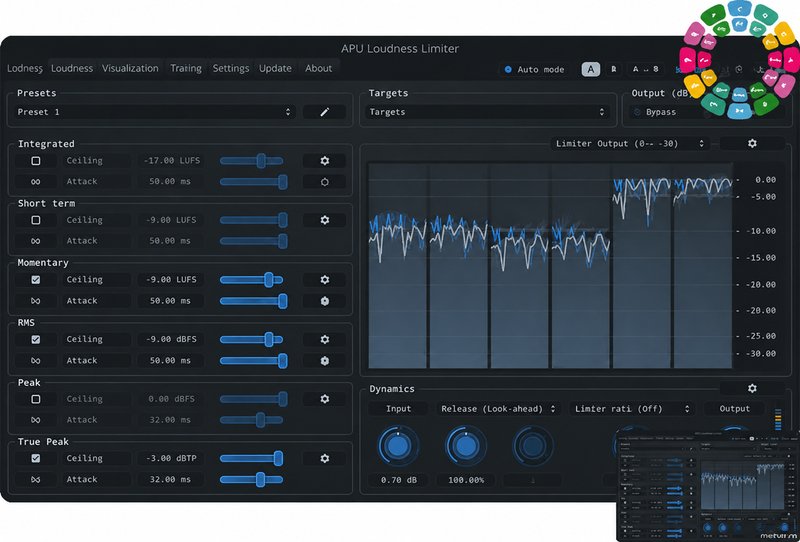Image resolution: width=800 pixels, height=542 pixels.
Task: Click the Input label in Dynamics
Action: point(398,409)
